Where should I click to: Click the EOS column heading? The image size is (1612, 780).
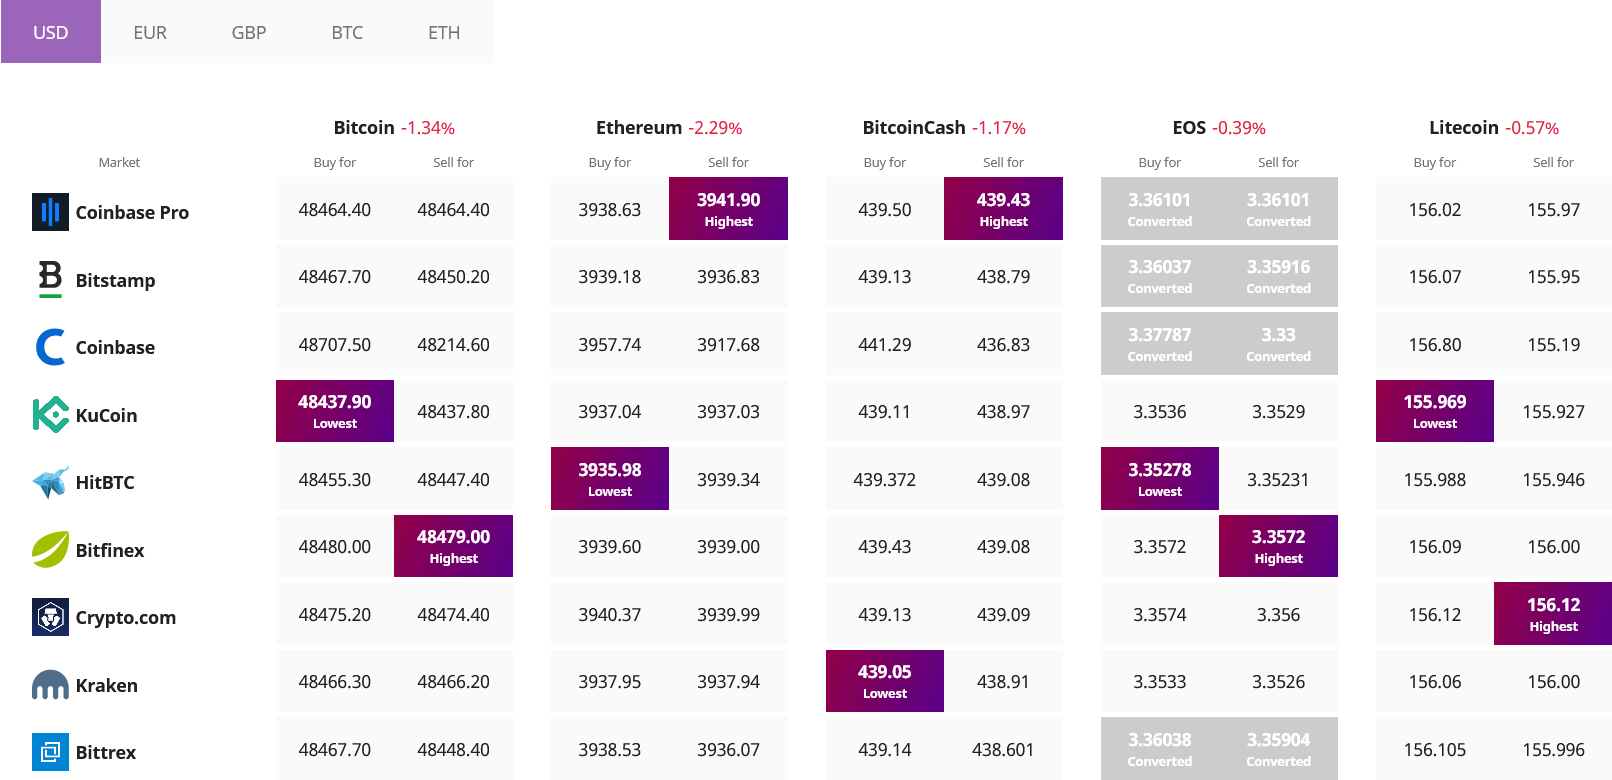point(1189,127)
